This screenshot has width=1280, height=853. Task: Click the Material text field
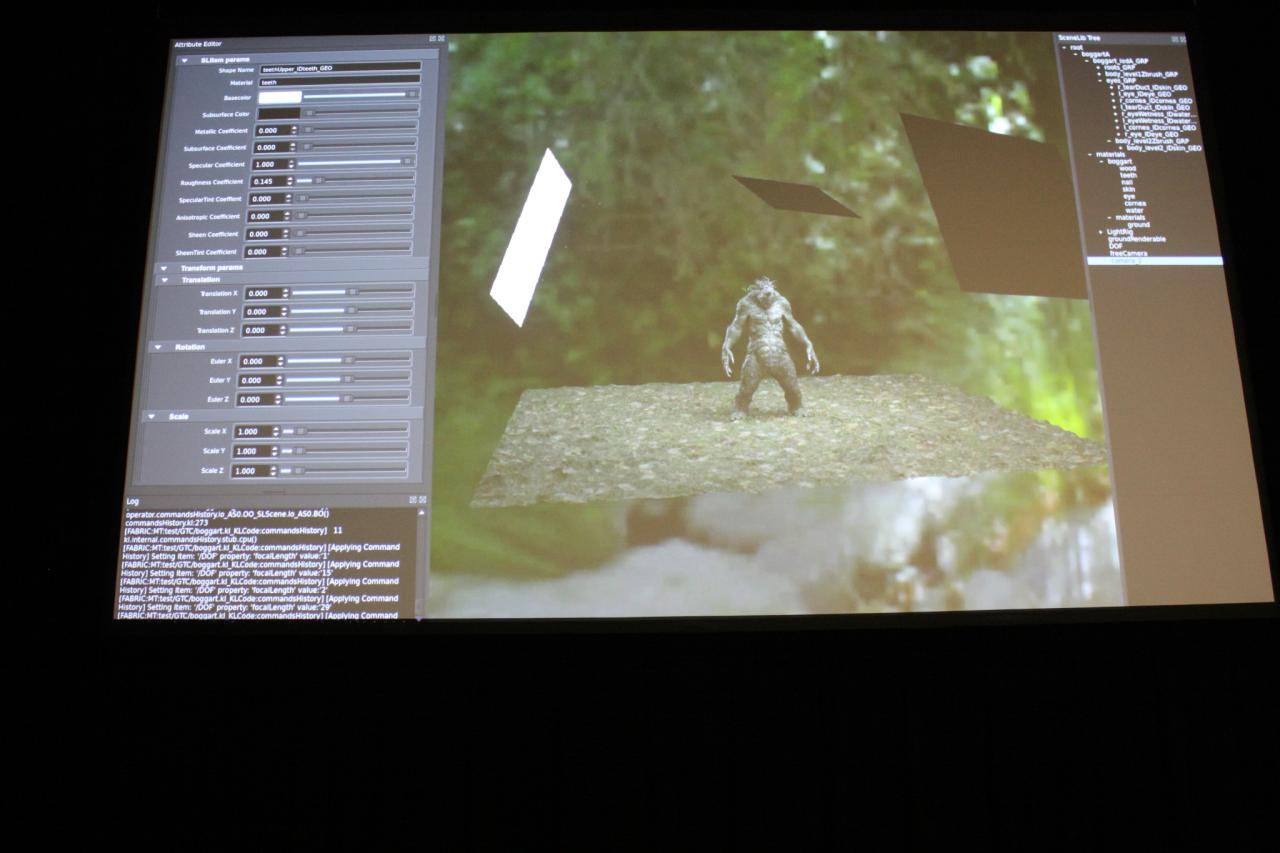point(340,81)
